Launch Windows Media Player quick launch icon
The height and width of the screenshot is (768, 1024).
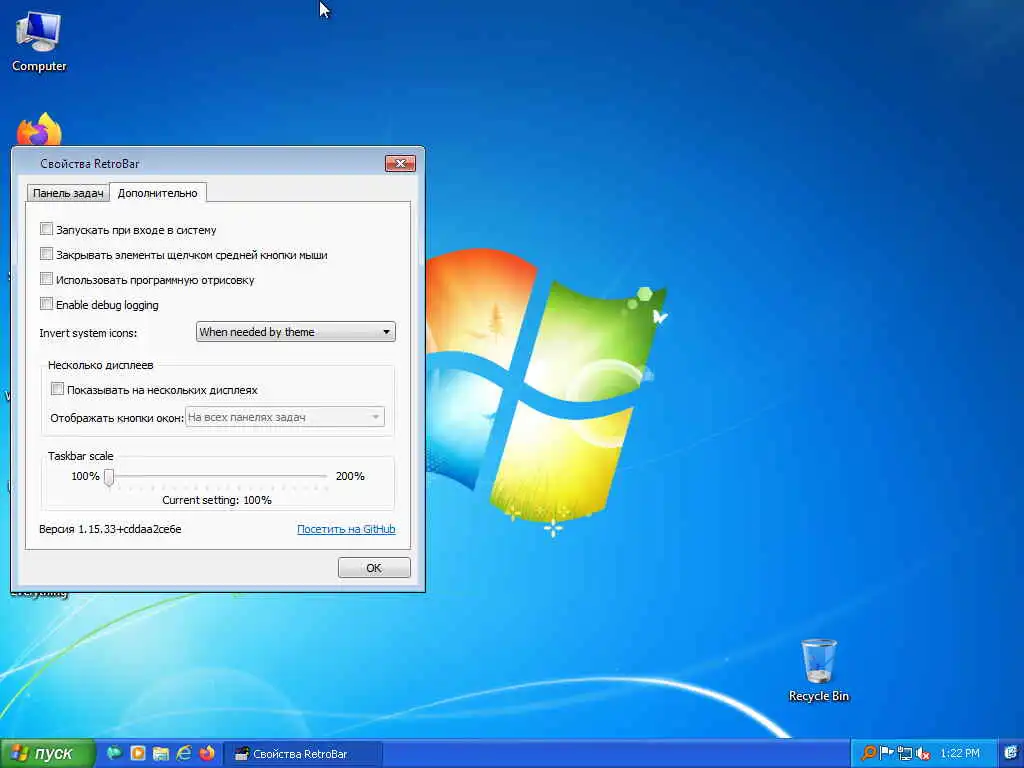138,754
